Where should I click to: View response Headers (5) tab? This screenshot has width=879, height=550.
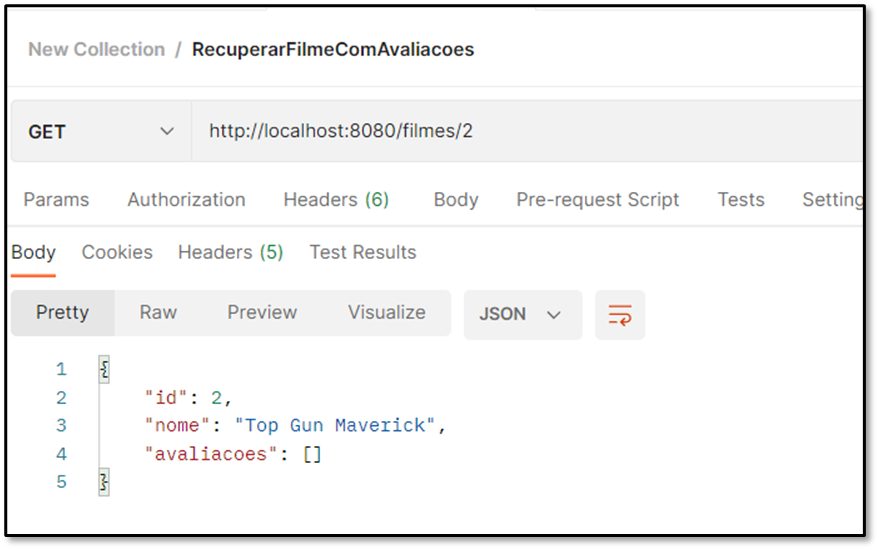coord(230,252)
